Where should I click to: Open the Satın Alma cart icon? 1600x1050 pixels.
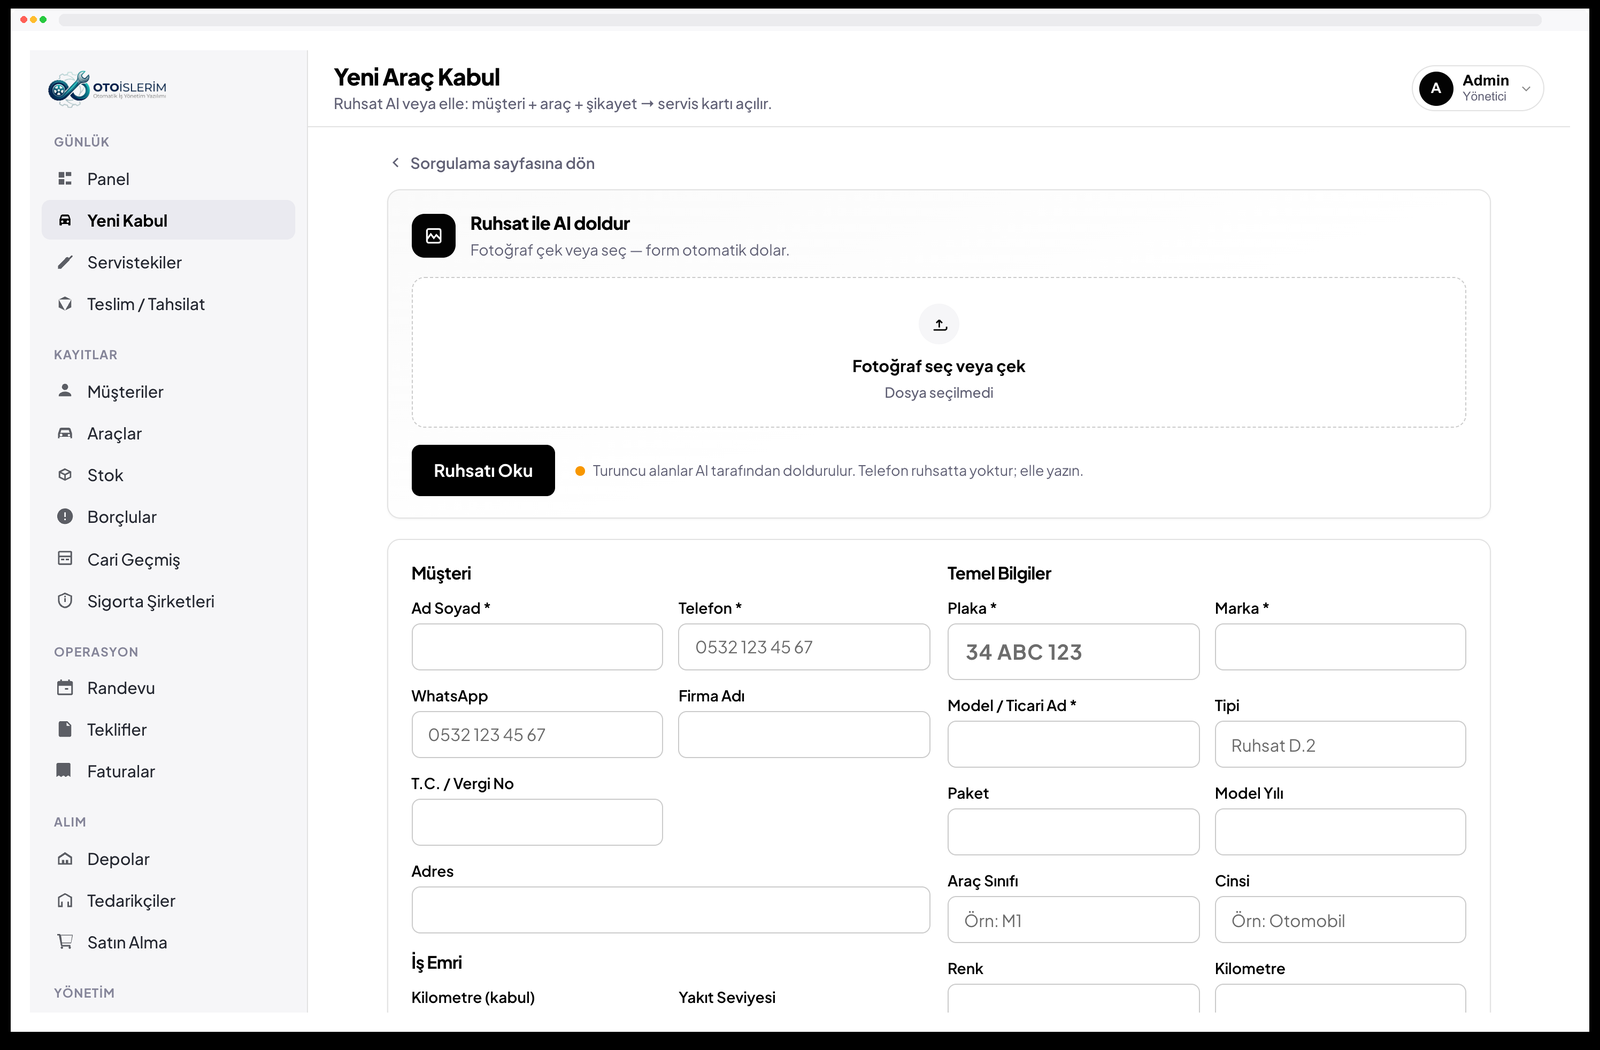(x=65, y=942)
